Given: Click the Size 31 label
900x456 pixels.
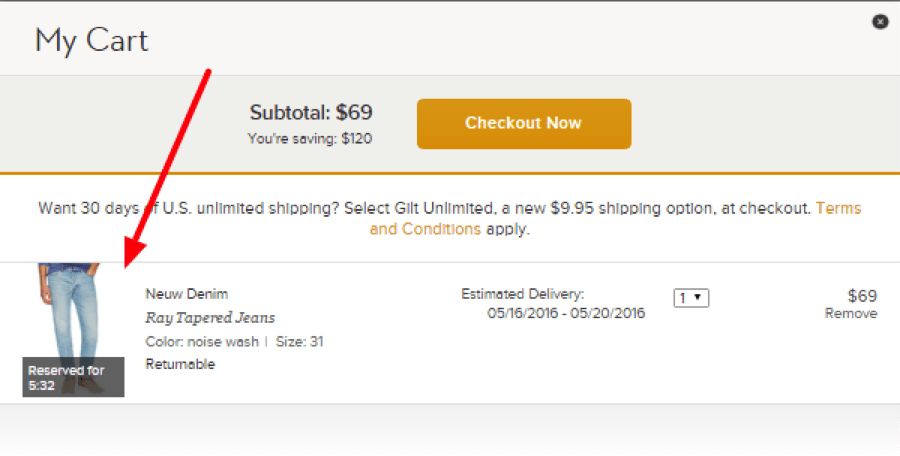Looking at the screenshot, I should [x=299, y=342].
